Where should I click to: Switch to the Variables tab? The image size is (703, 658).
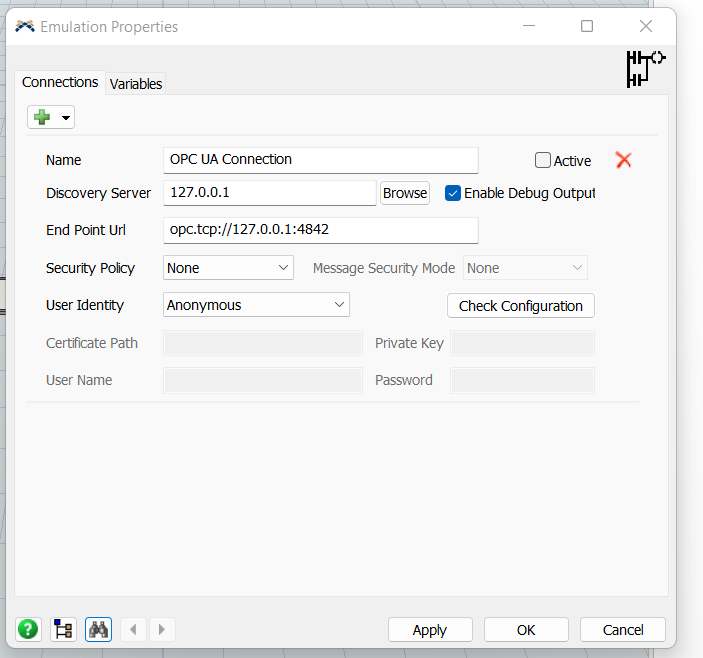(136, 84)
